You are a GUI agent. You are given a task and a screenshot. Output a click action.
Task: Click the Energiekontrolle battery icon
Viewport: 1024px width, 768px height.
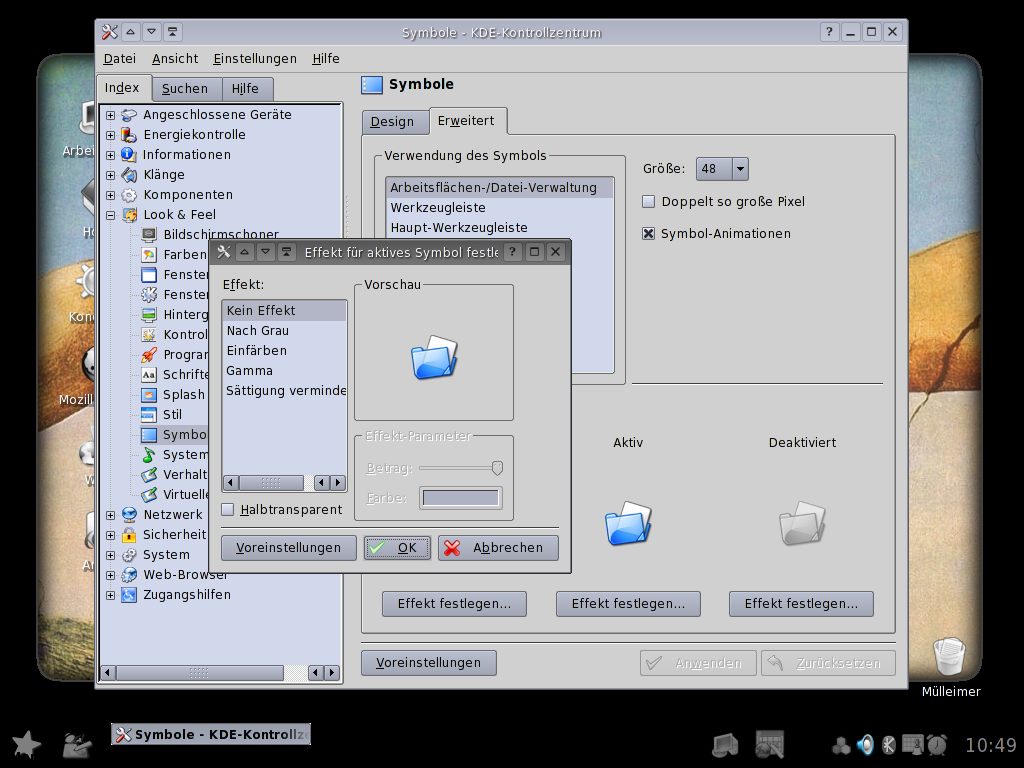[x=129, y=135]
